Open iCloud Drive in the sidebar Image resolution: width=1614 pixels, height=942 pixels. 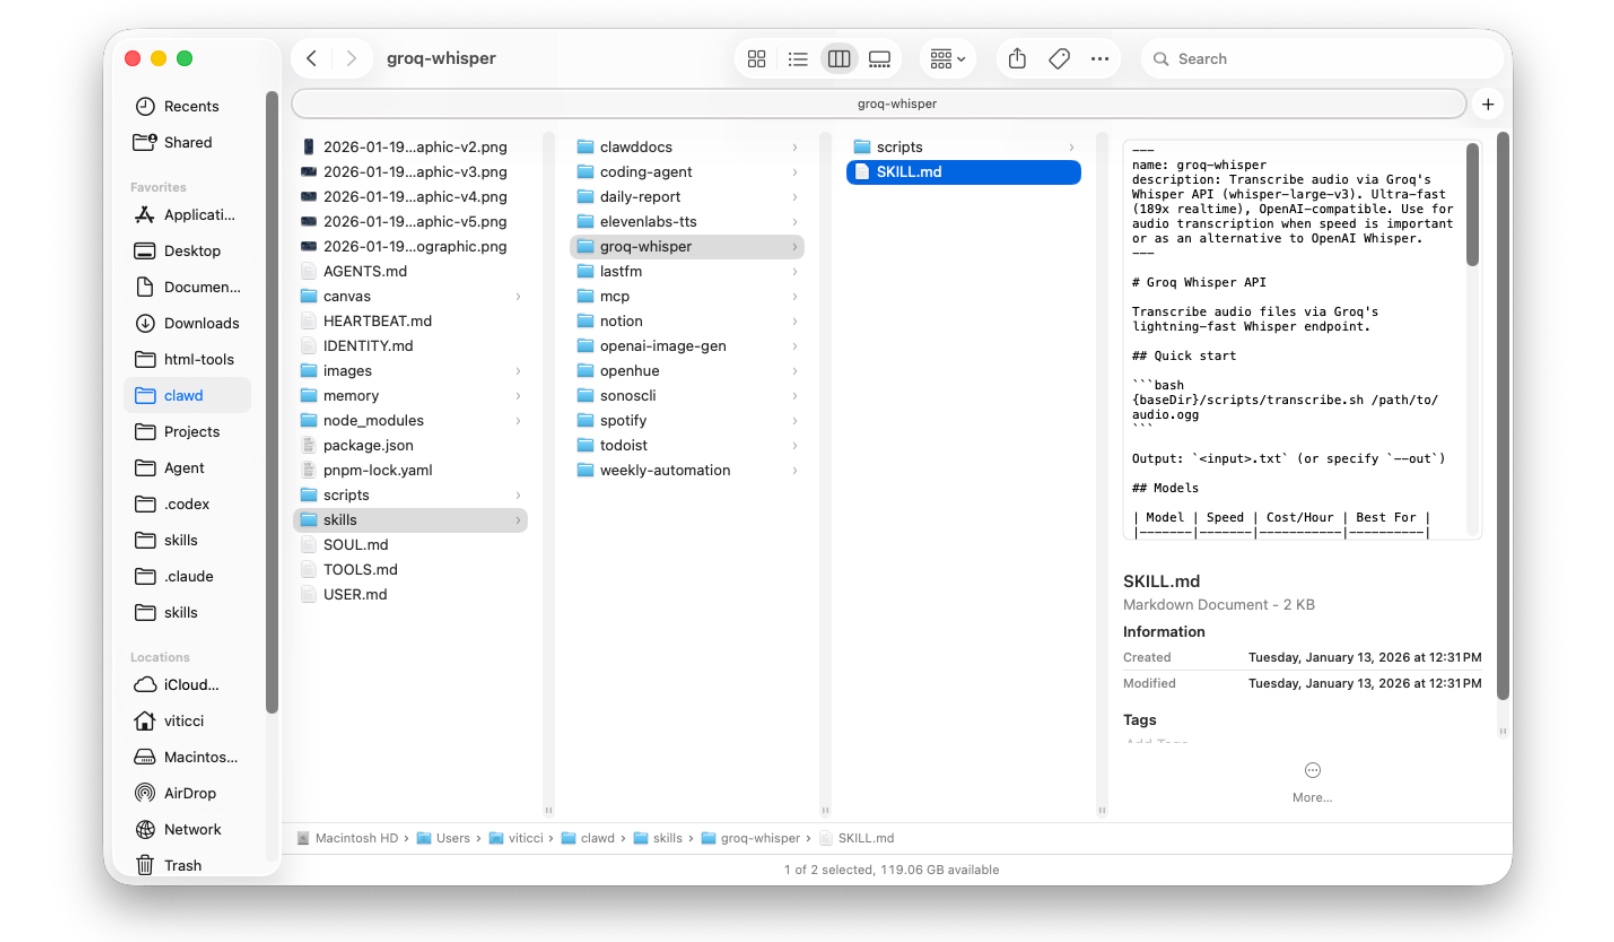point(190,685)
